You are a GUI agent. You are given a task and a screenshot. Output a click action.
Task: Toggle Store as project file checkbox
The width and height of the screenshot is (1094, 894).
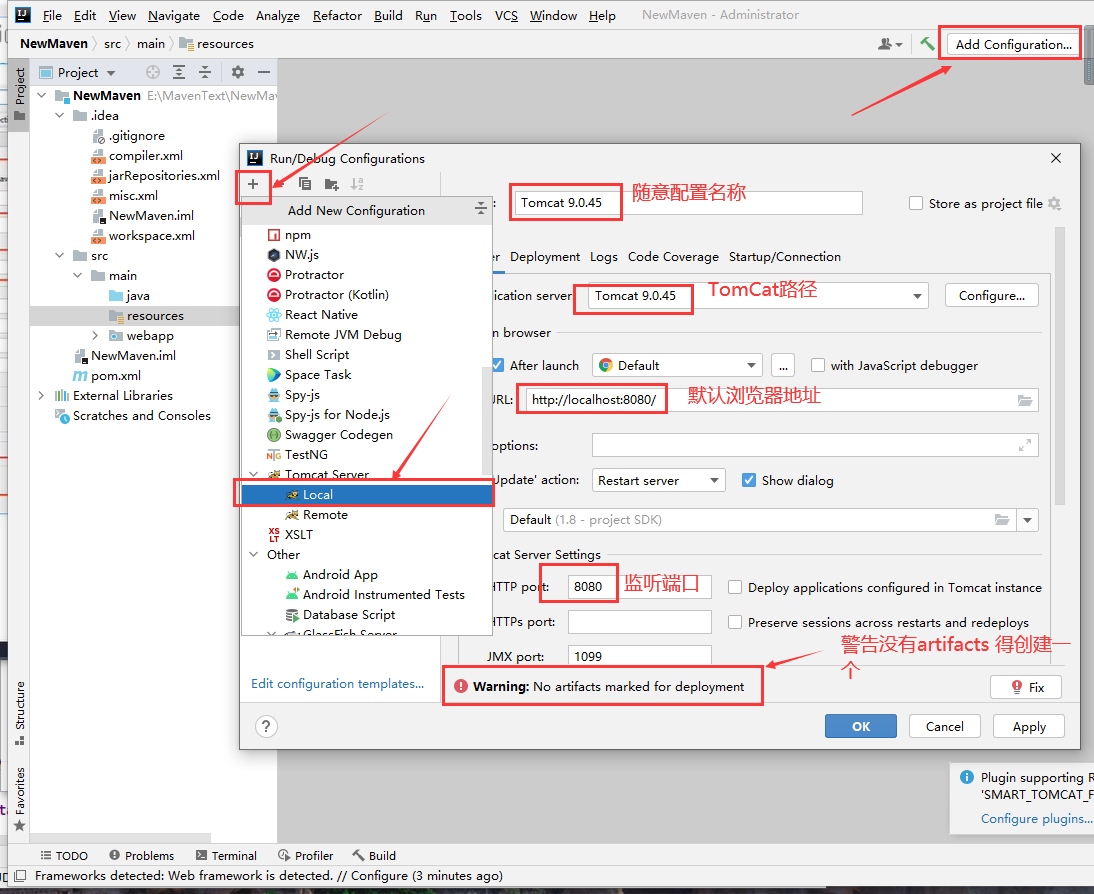pyautogui.click(x=916, y=203)
